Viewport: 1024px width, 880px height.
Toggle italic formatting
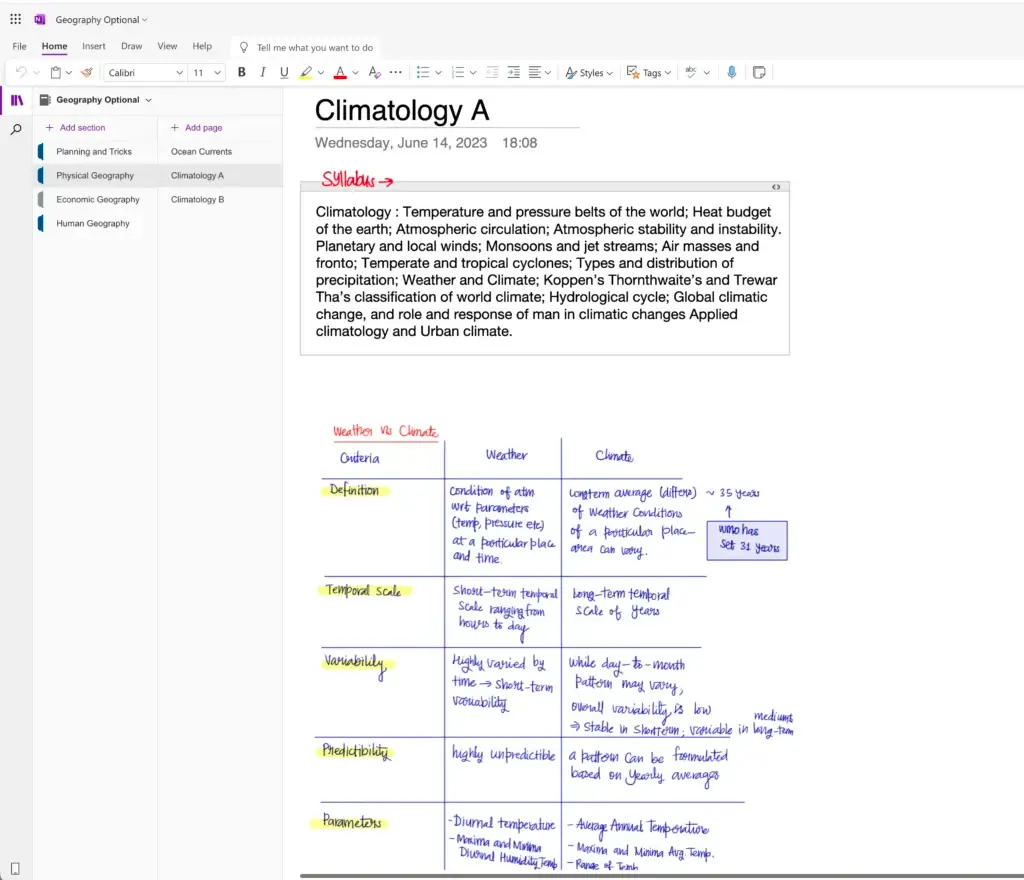[x=261, y=72]
